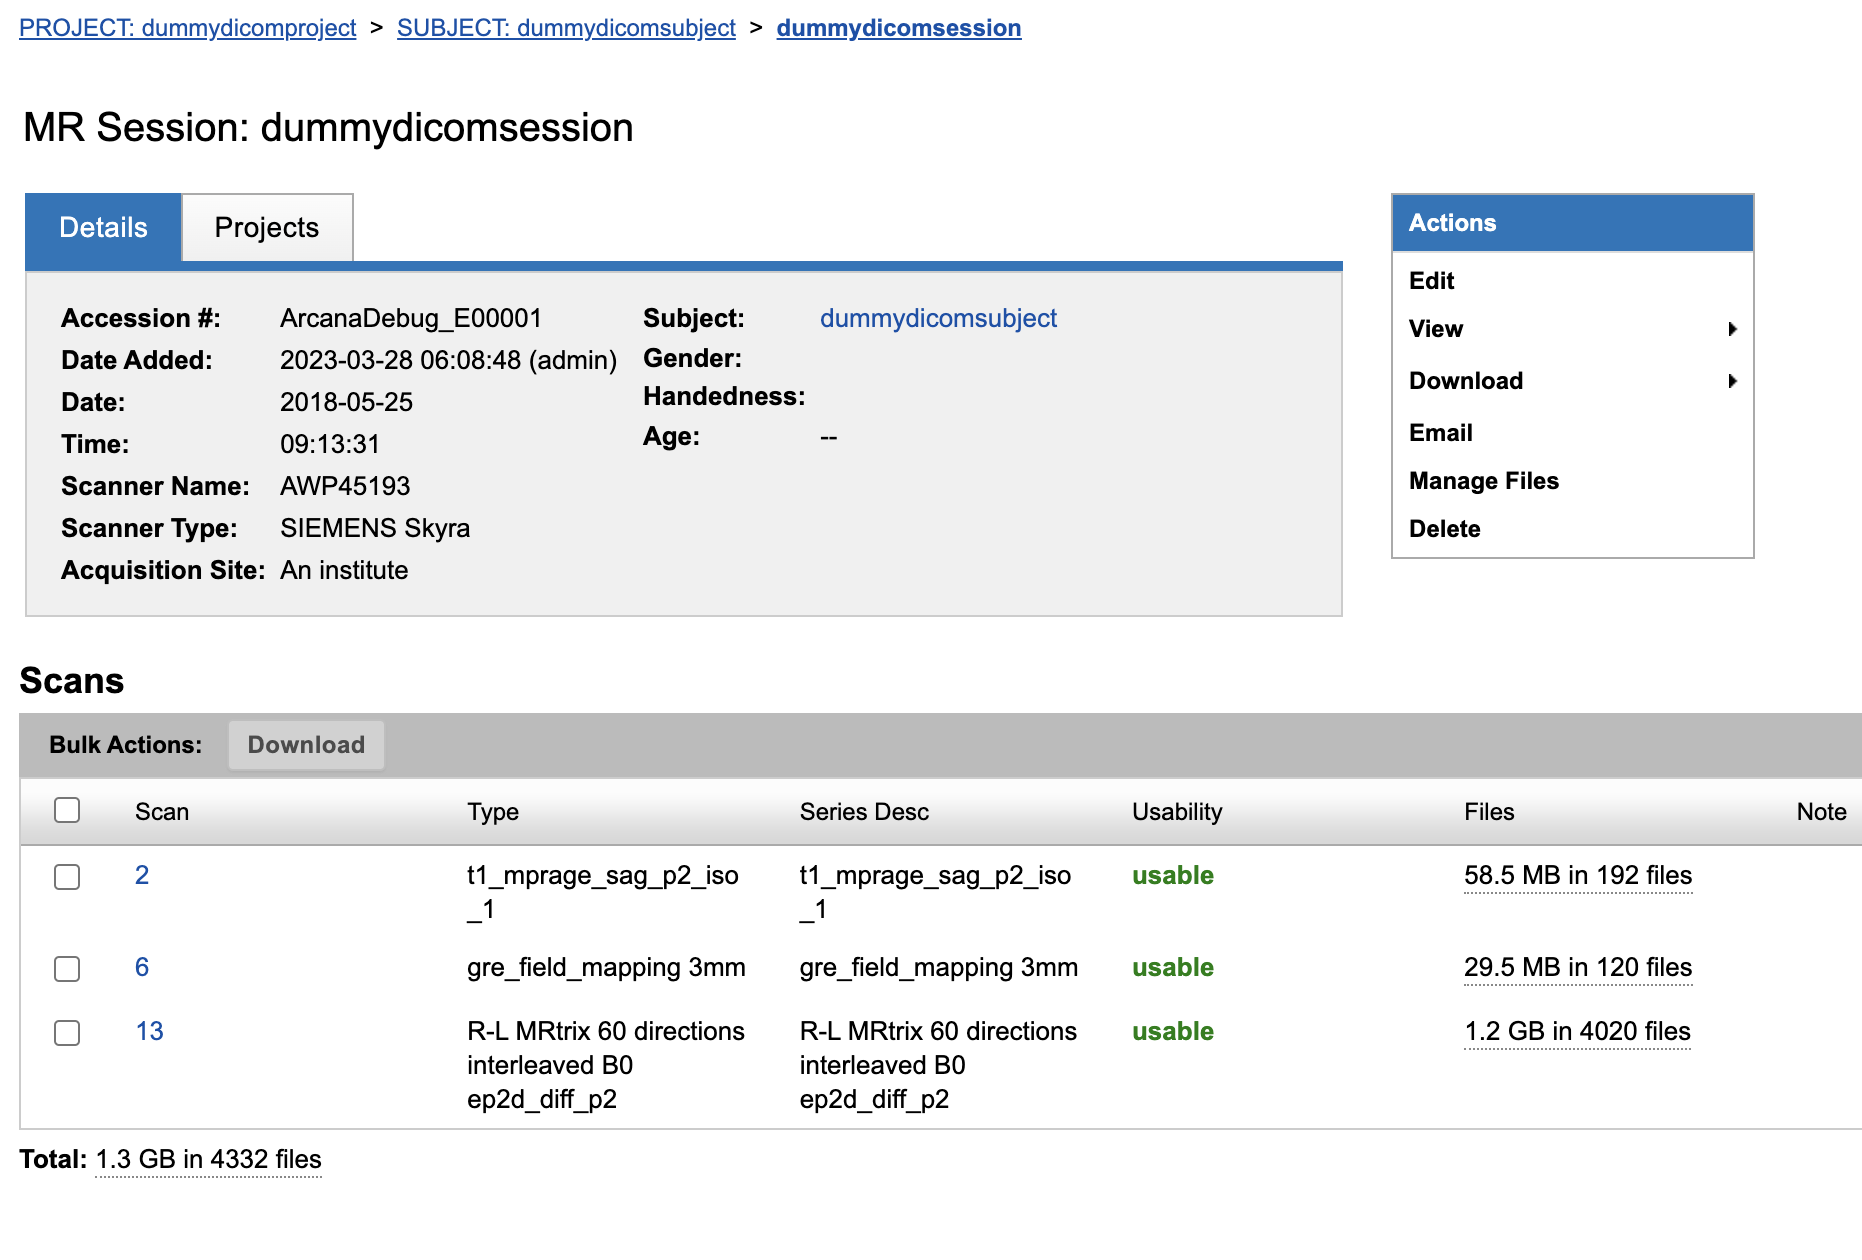
Task: Check the box for scan 13
Action: 67,1033
